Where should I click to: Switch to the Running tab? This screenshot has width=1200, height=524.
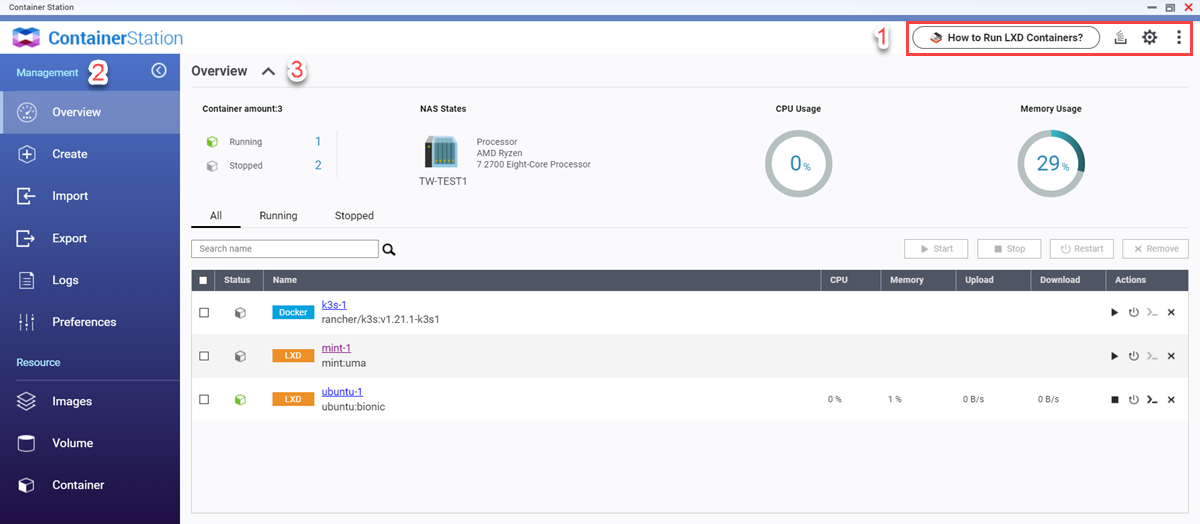pyautogui.click(x=278, y=215)
